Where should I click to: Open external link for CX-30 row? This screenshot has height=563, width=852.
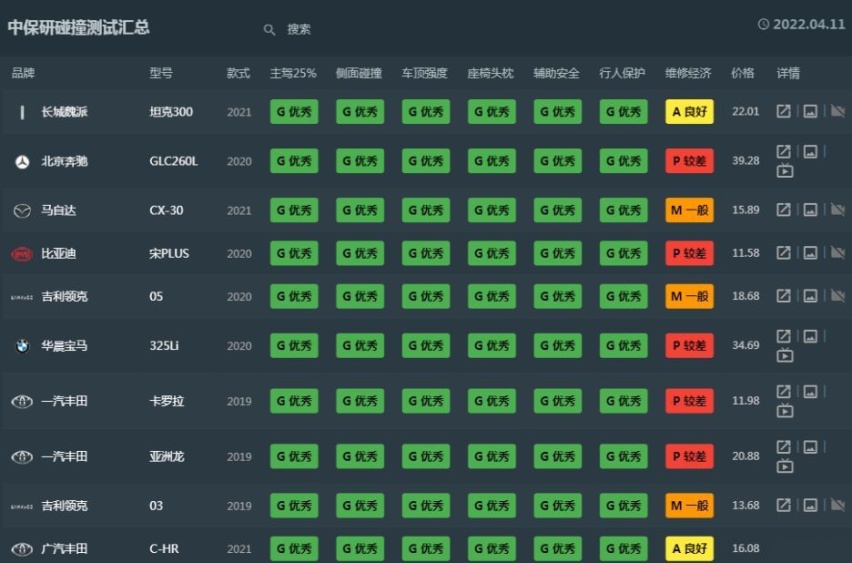click(x=783, y=209)
